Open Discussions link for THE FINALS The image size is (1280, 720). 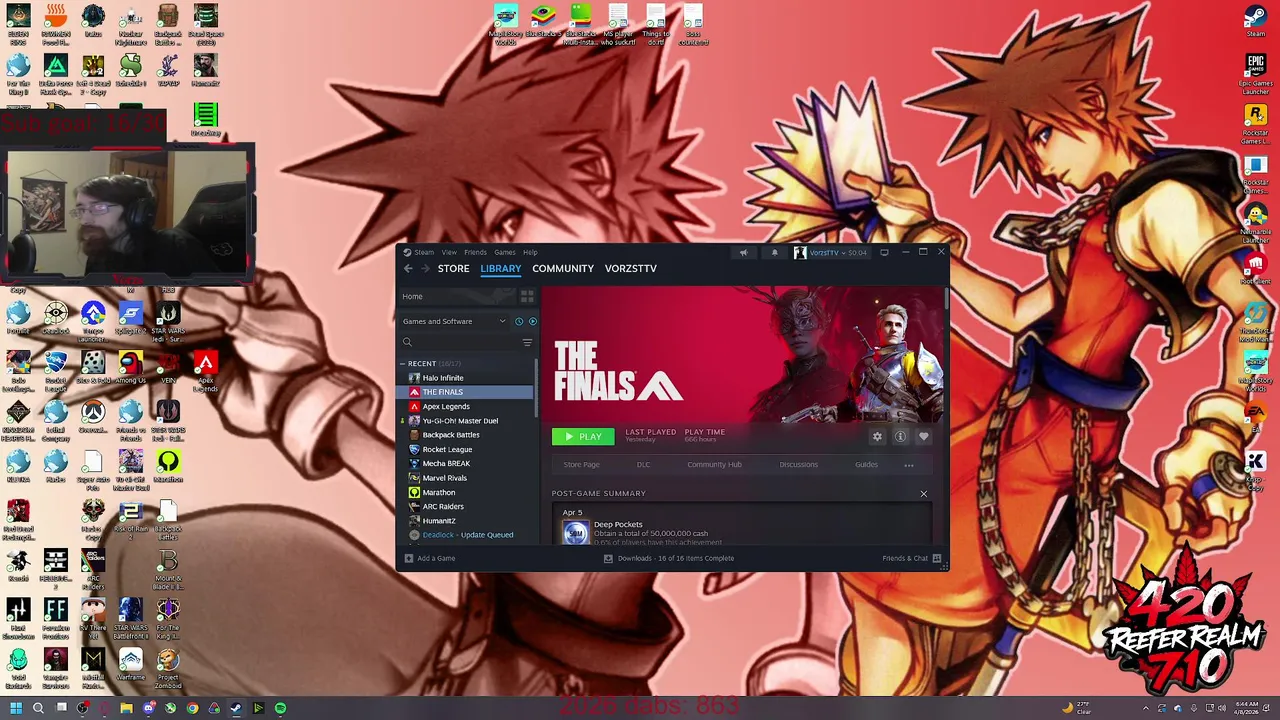(x=798, y=464)
